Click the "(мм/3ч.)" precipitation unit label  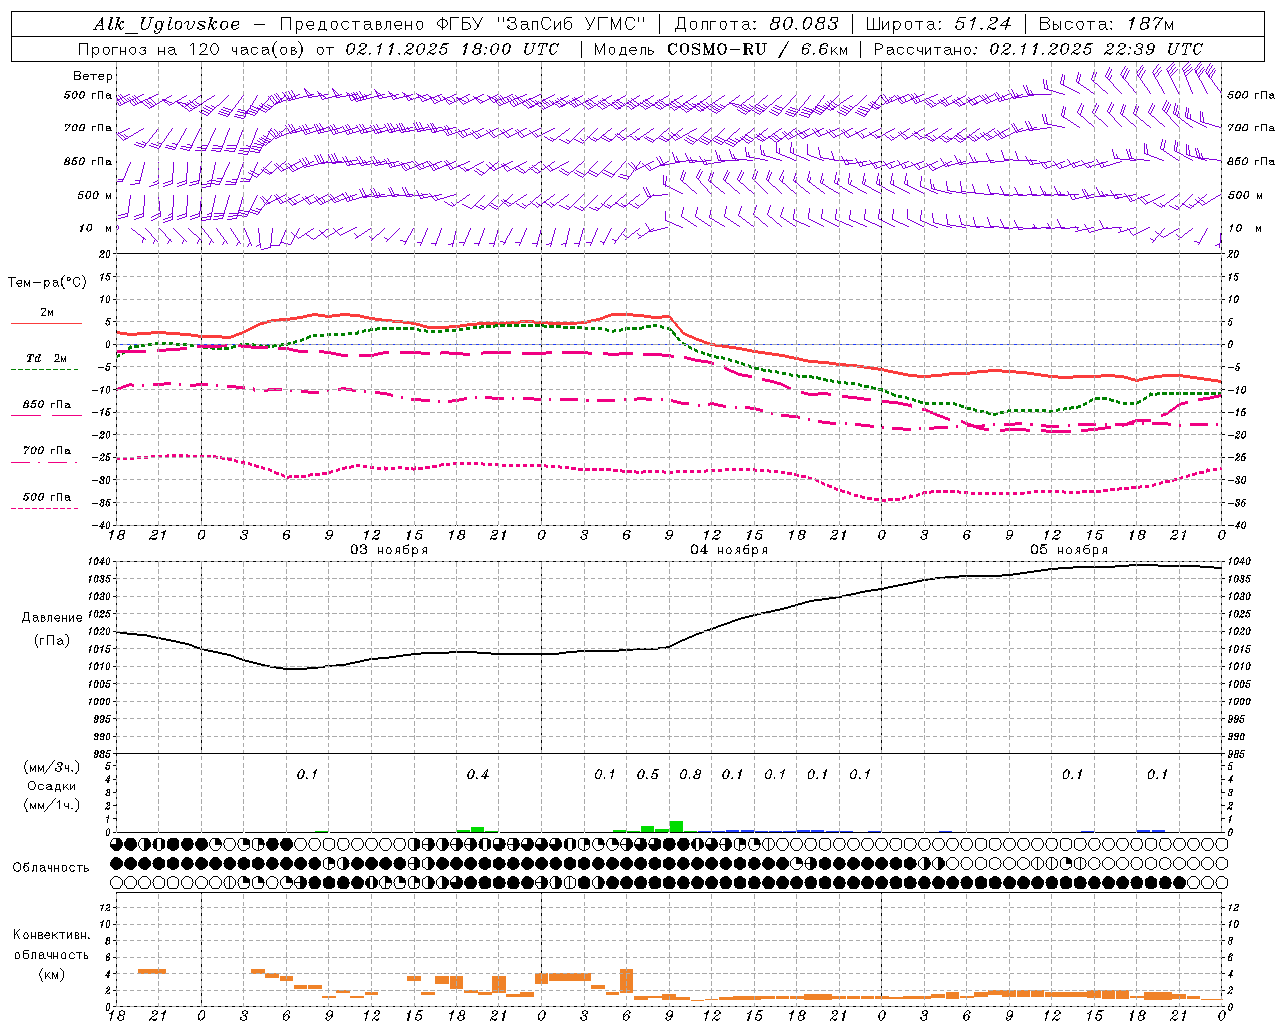[52, 767]
